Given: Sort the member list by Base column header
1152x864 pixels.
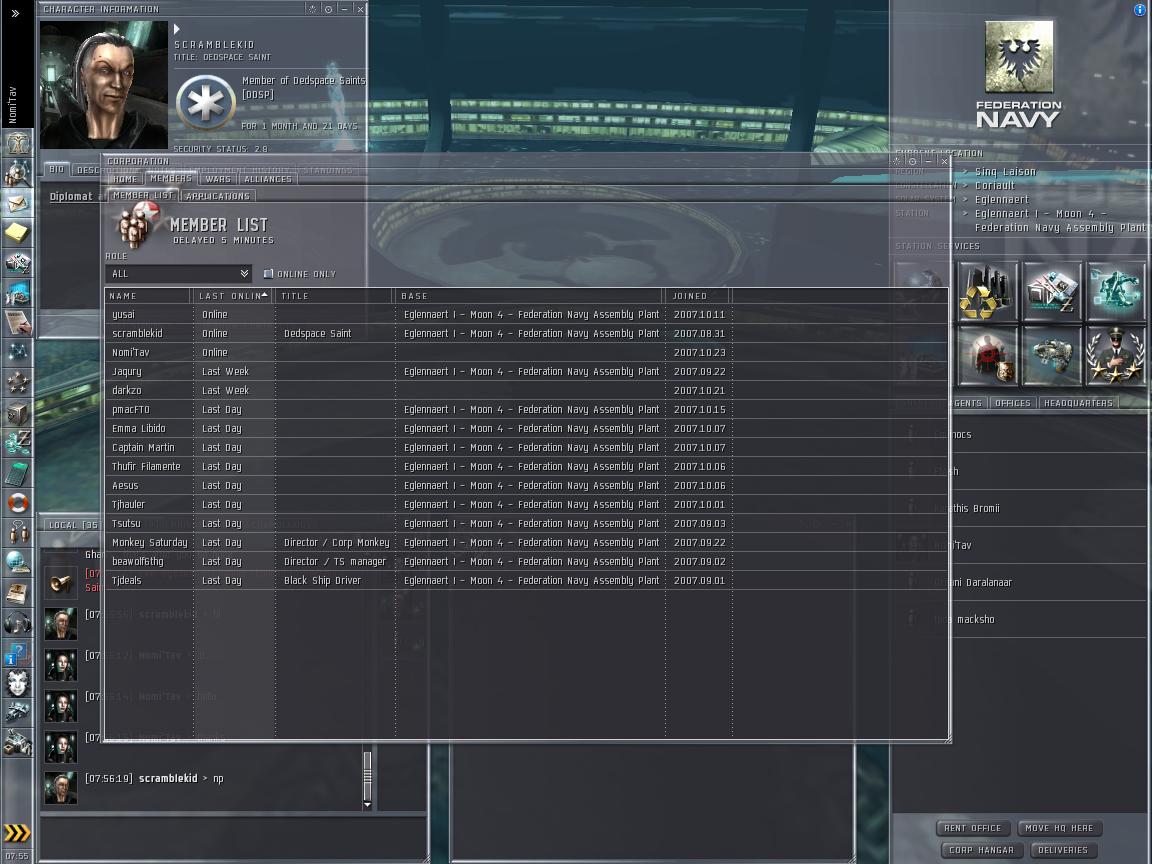Looking at the screenshot, I should pos(530,295).
